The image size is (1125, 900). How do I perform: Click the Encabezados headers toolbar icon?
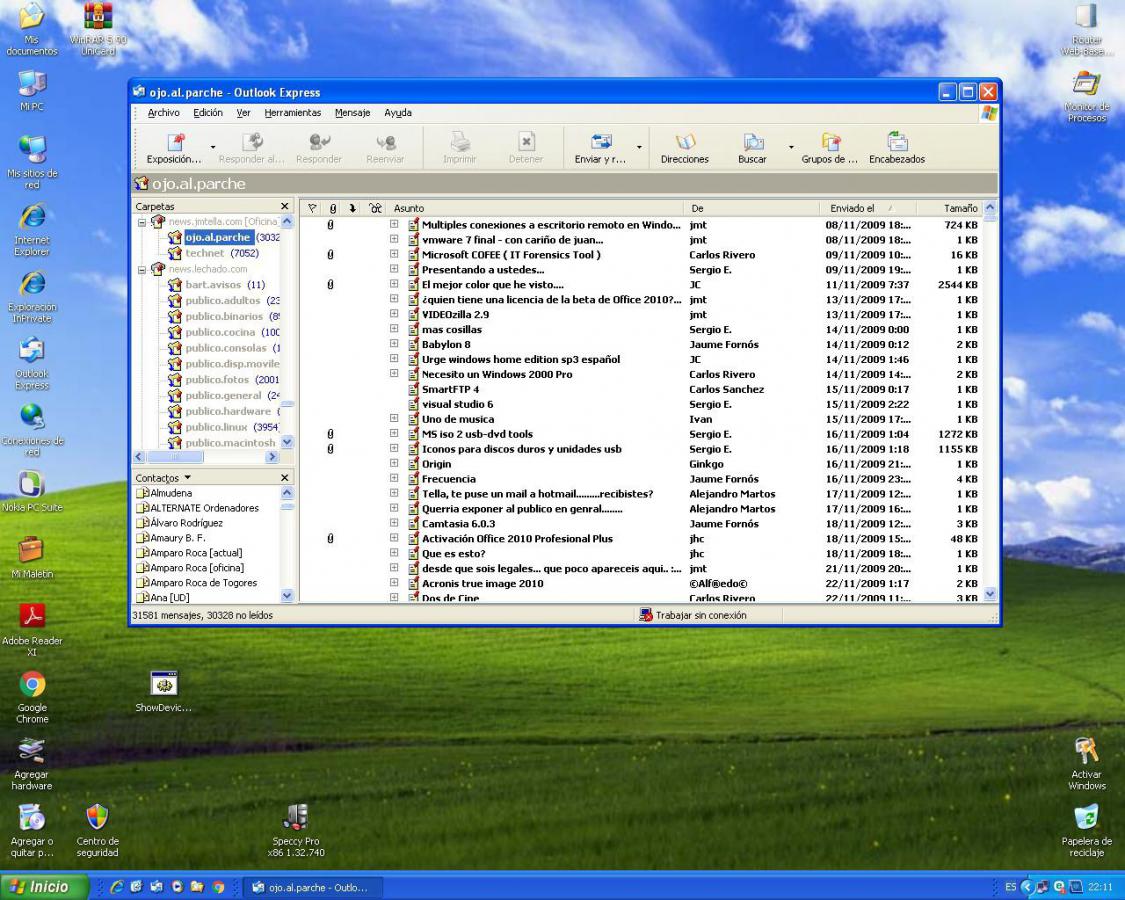897,142
